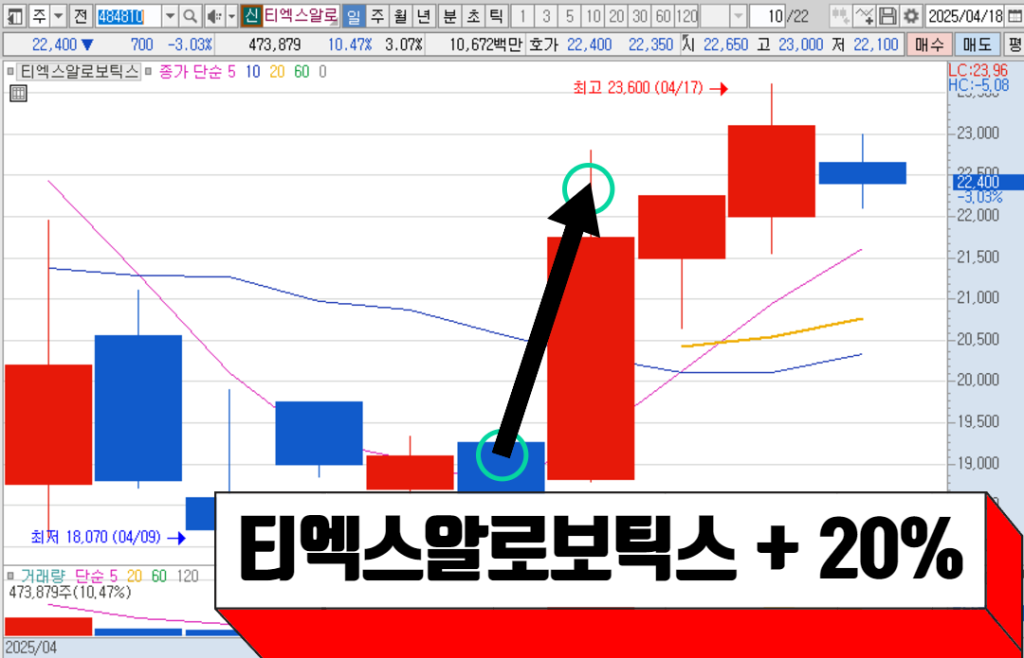Select the 3 interval button

(547, 15)
